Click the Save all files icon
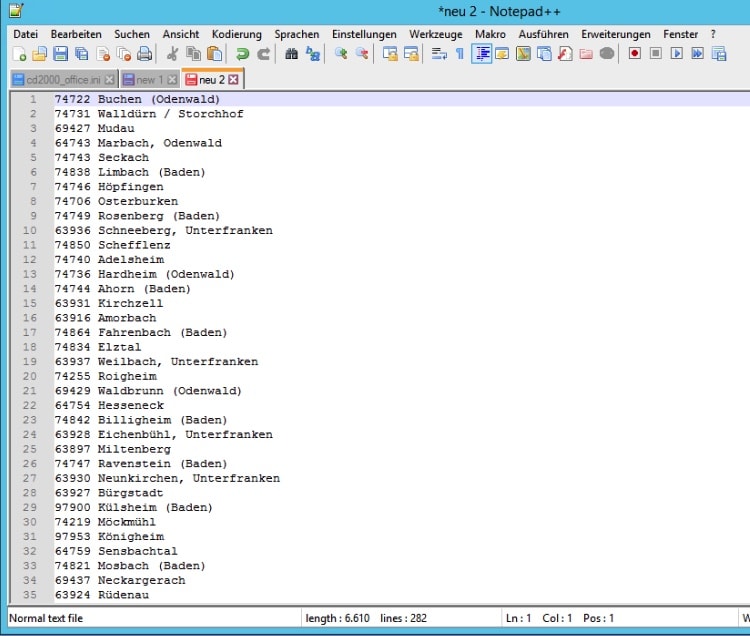This screenshot has height=636, width=750. [81, 54]
